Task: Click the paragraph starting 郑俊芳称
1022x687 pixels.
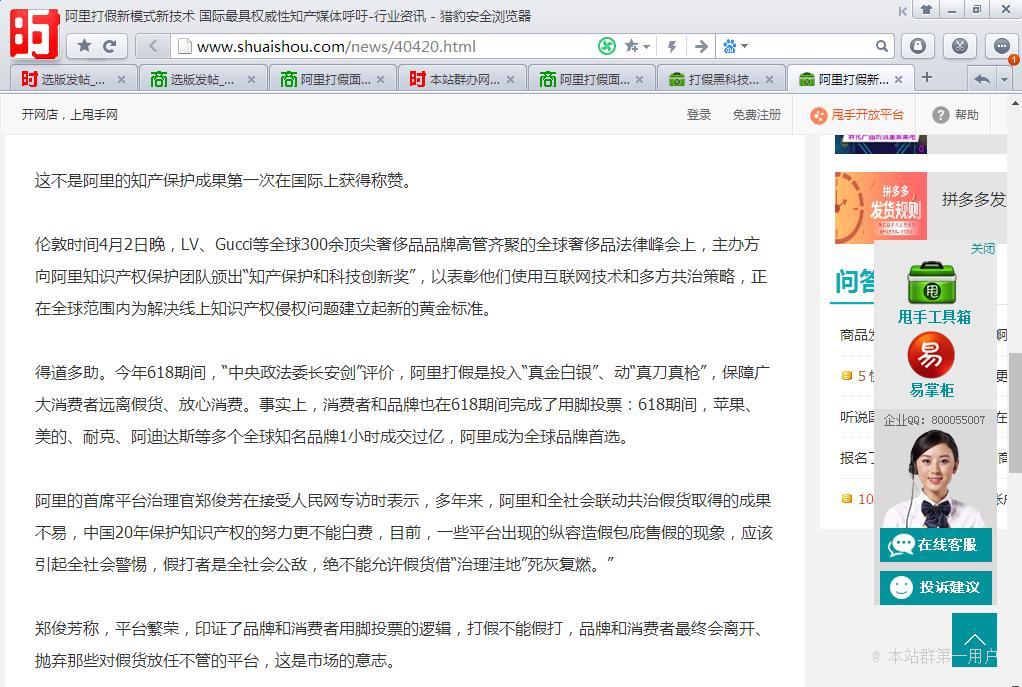Action: 399,645
